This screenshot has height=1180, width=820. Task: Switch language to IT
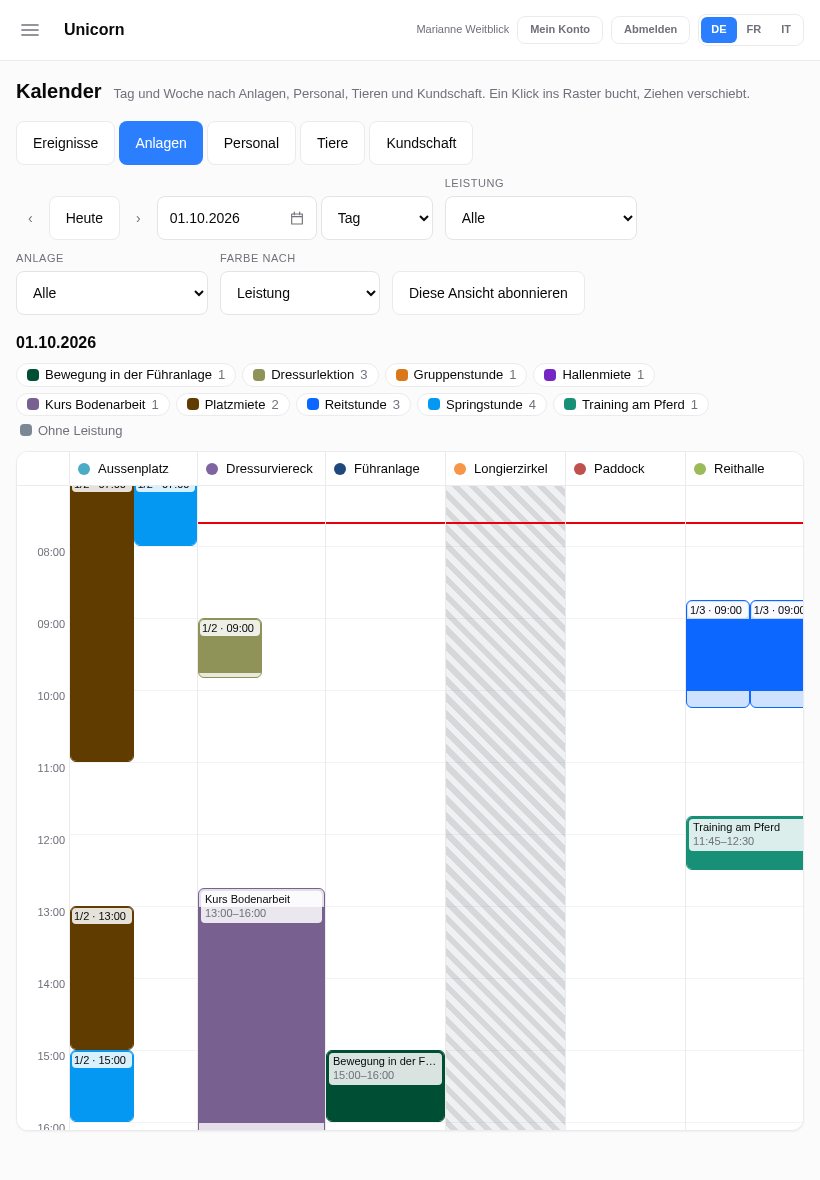pyautogui.click(x=785, y=30)
